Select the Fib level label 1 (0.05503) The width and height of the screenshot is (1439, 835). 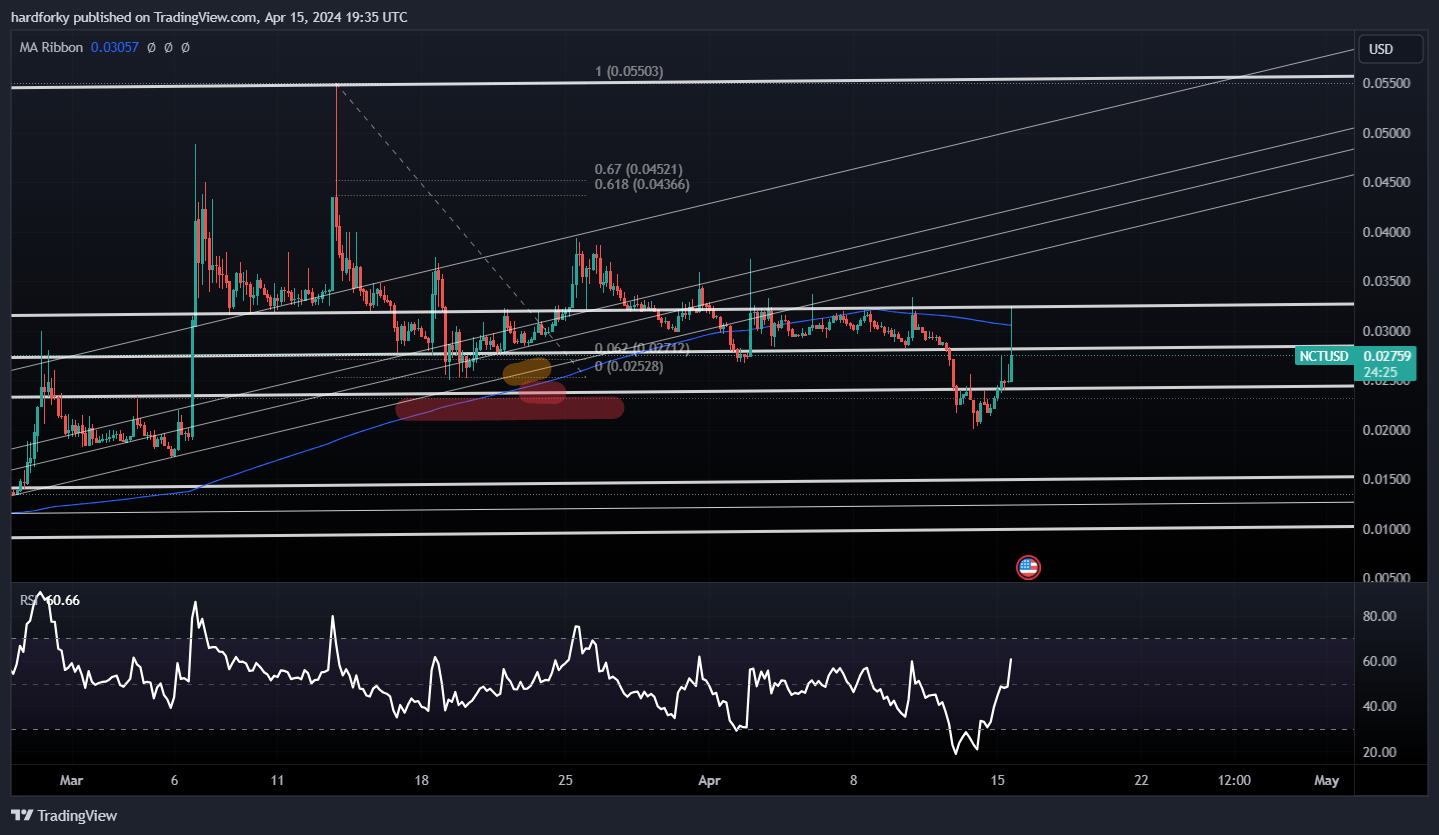[629, 72]
